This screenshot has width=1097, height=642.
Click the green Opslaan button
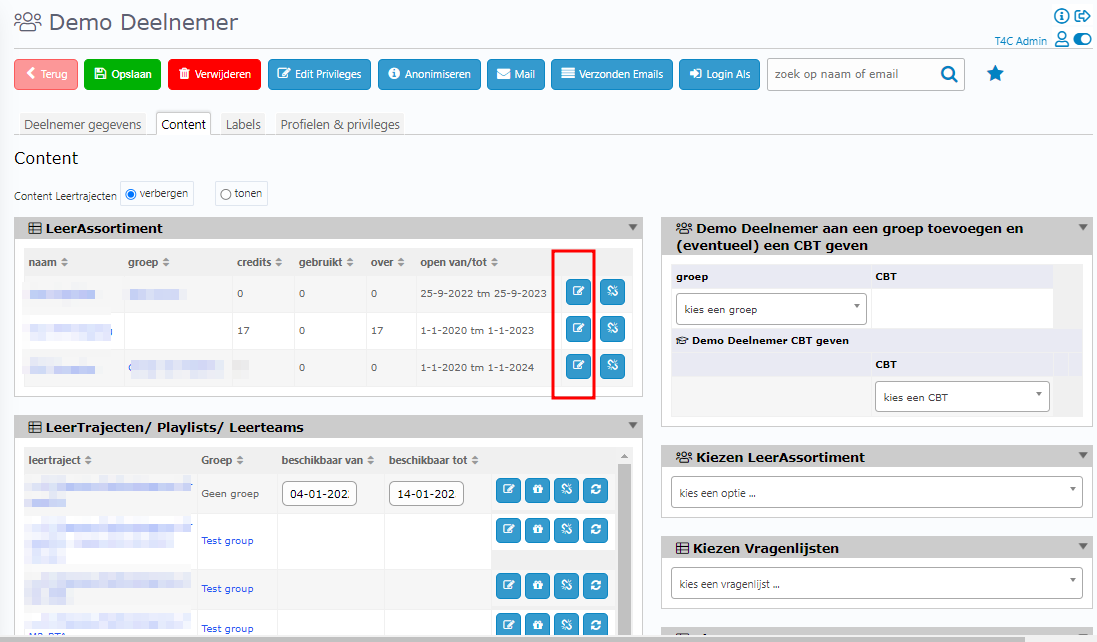122,74
